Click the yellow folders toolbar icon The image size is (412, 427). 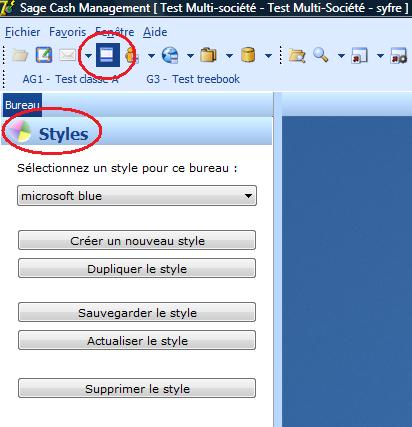point(208,55)
